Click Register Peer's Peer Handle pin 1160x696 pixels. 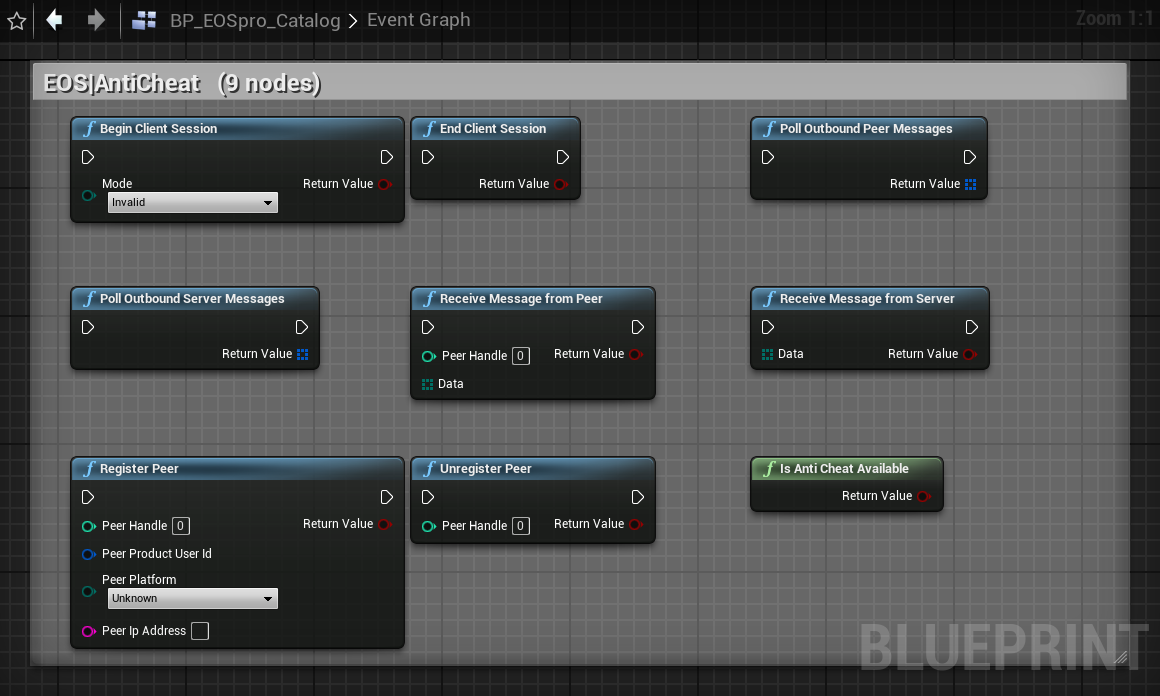click(89, 526)
